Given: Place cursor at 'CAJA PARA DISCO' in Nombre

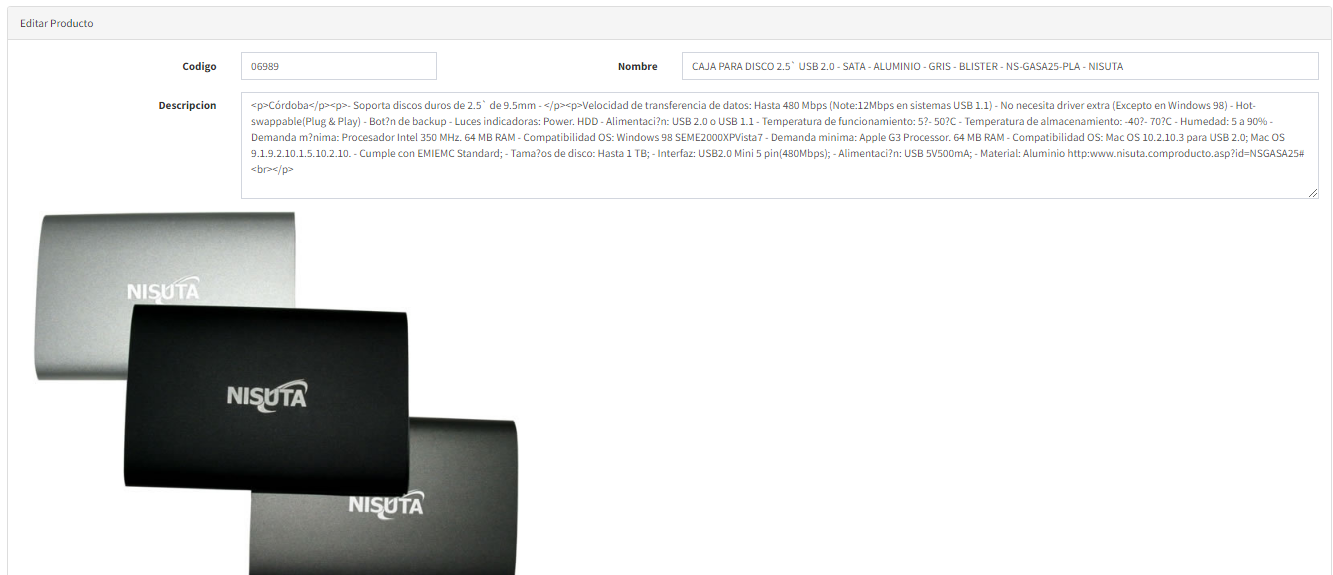Looking at the screenshot, I should pyautogui.click(x=732, y=67).
